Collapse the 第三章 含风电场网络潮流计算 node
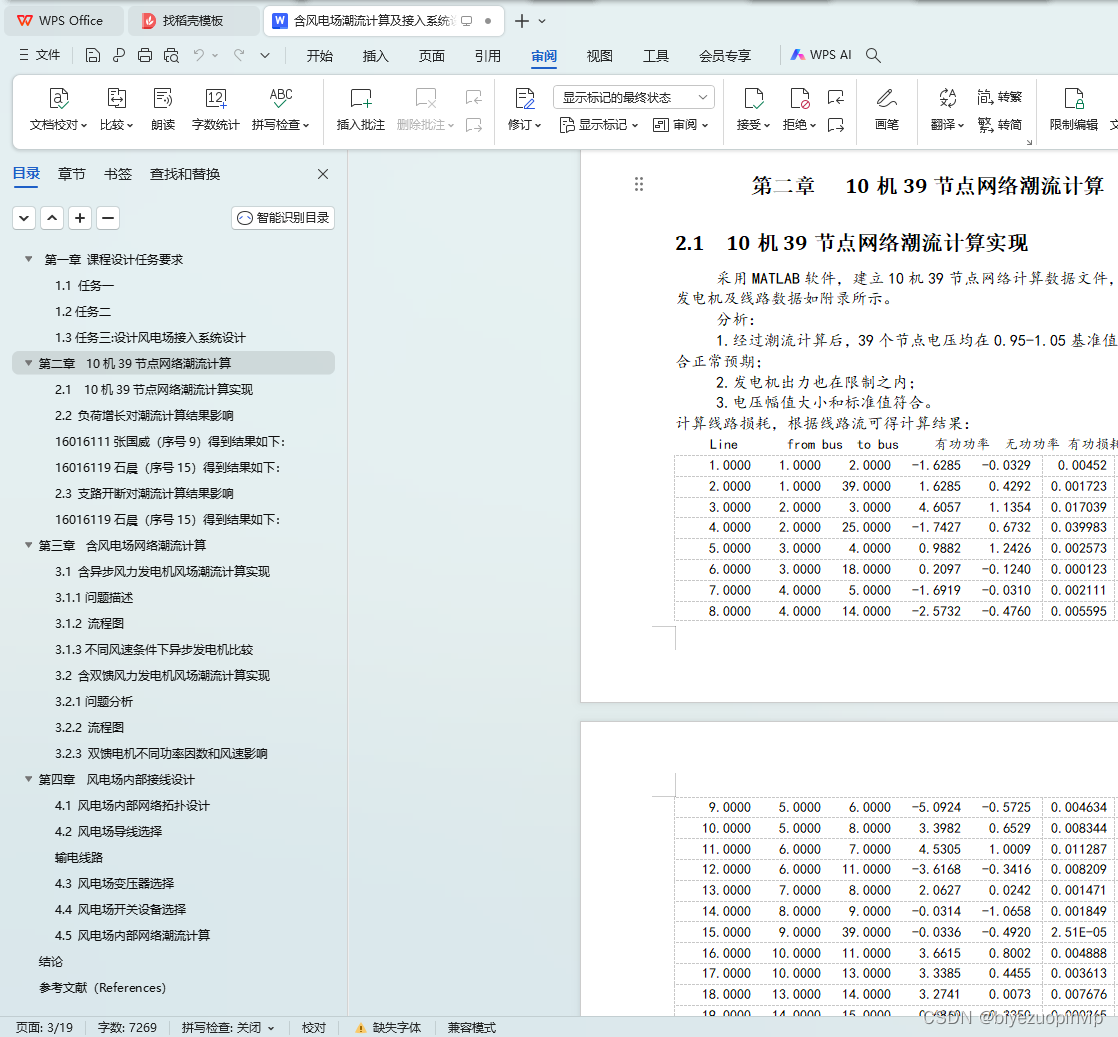This screenshot has width=1118, height=1037. (29, 545)
